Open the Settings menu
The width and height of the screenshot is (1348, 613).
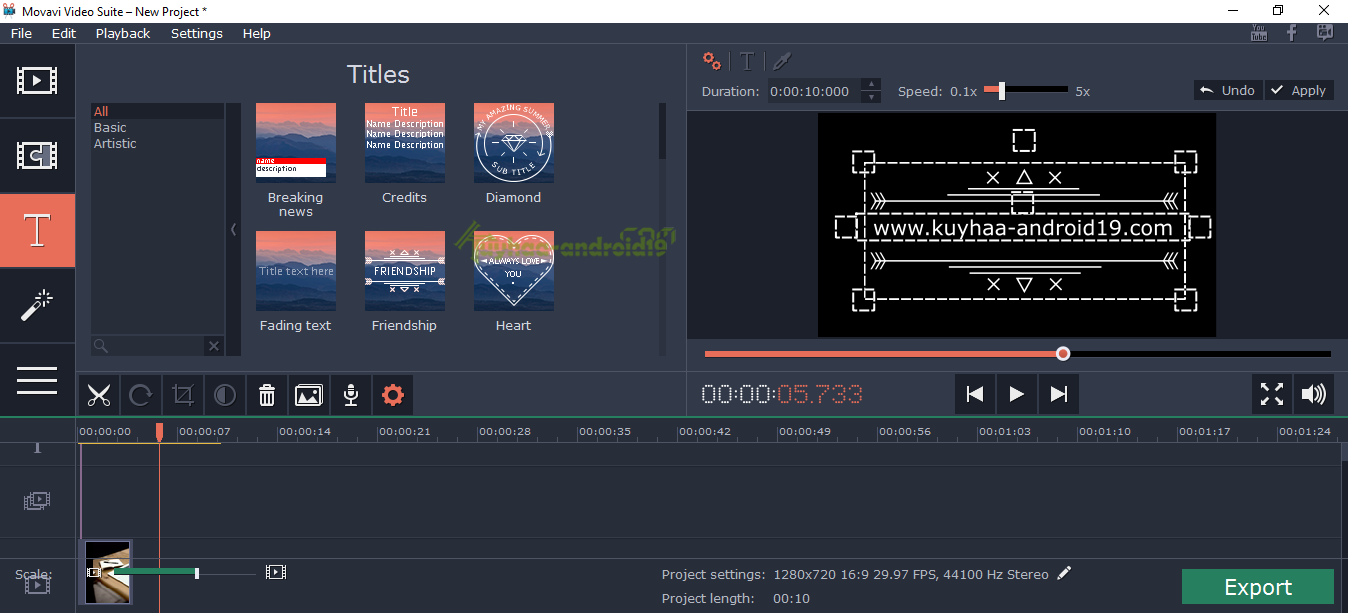coord(197,33)
